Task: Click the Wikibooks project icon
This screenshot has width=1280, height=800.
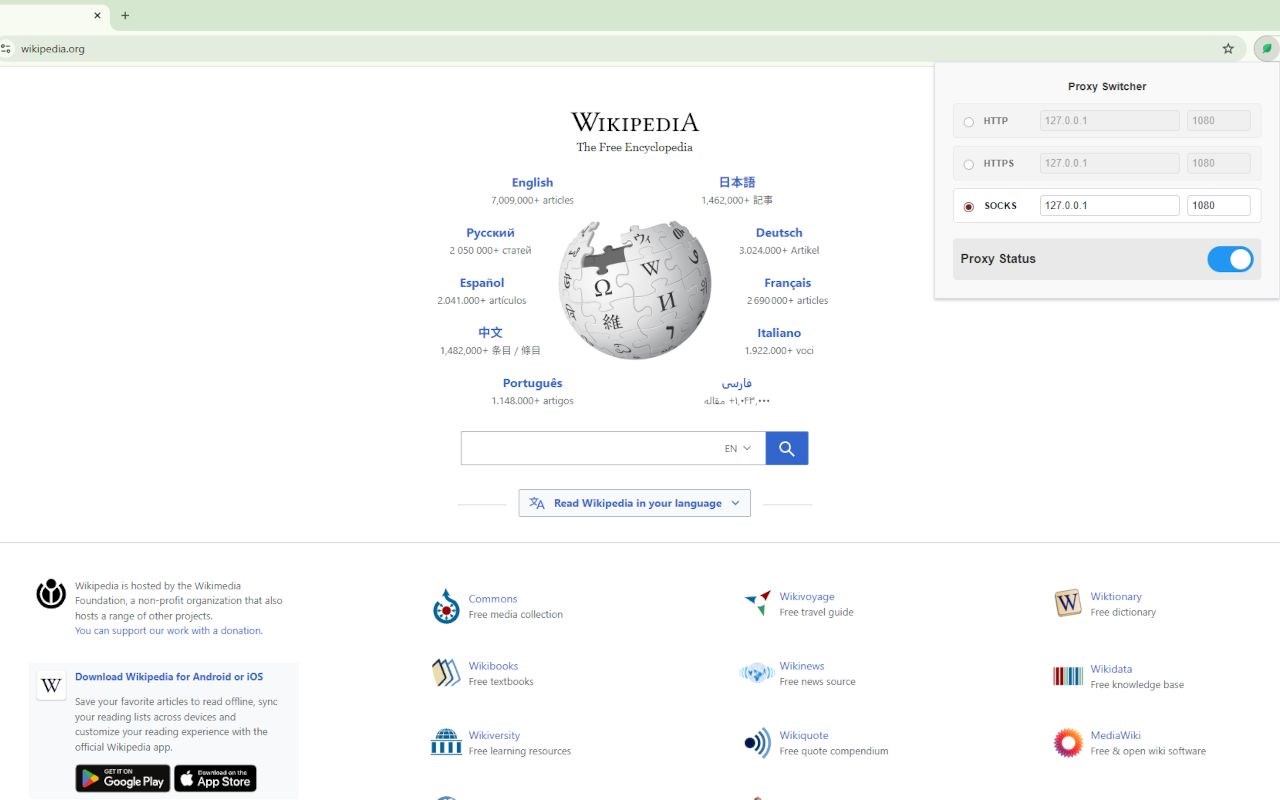Action: 446,673
